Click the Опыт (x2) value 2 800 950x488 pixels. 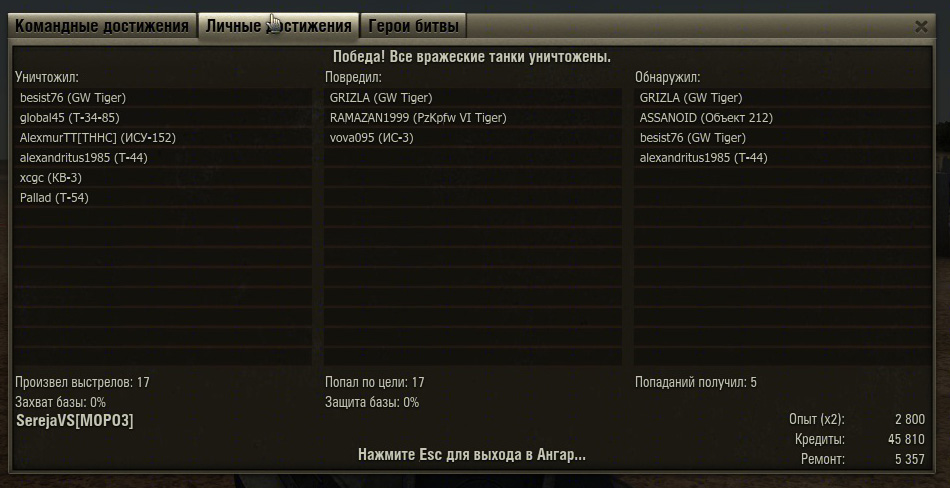pos(910,419)
